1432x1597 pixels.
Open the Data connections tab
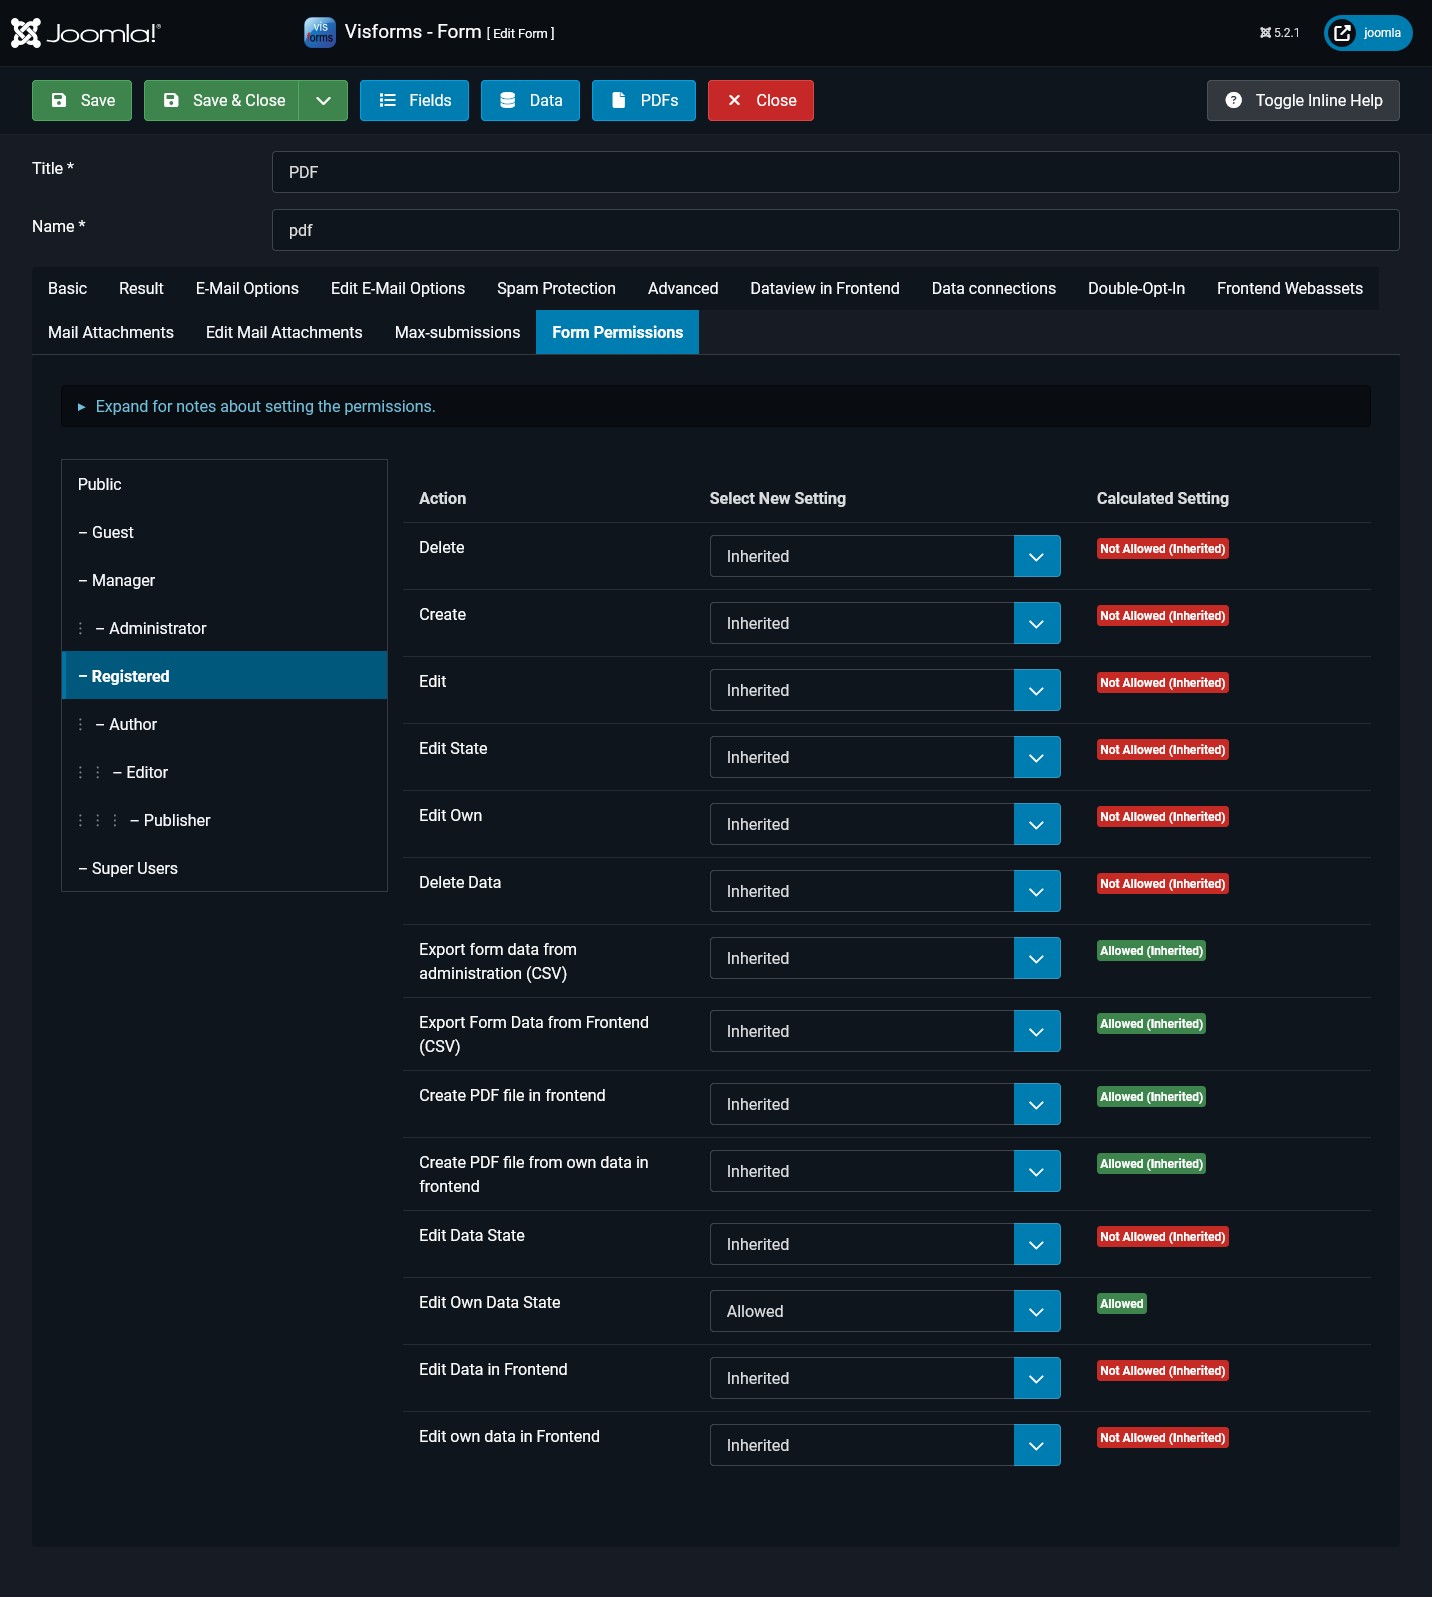coord(994,288)
